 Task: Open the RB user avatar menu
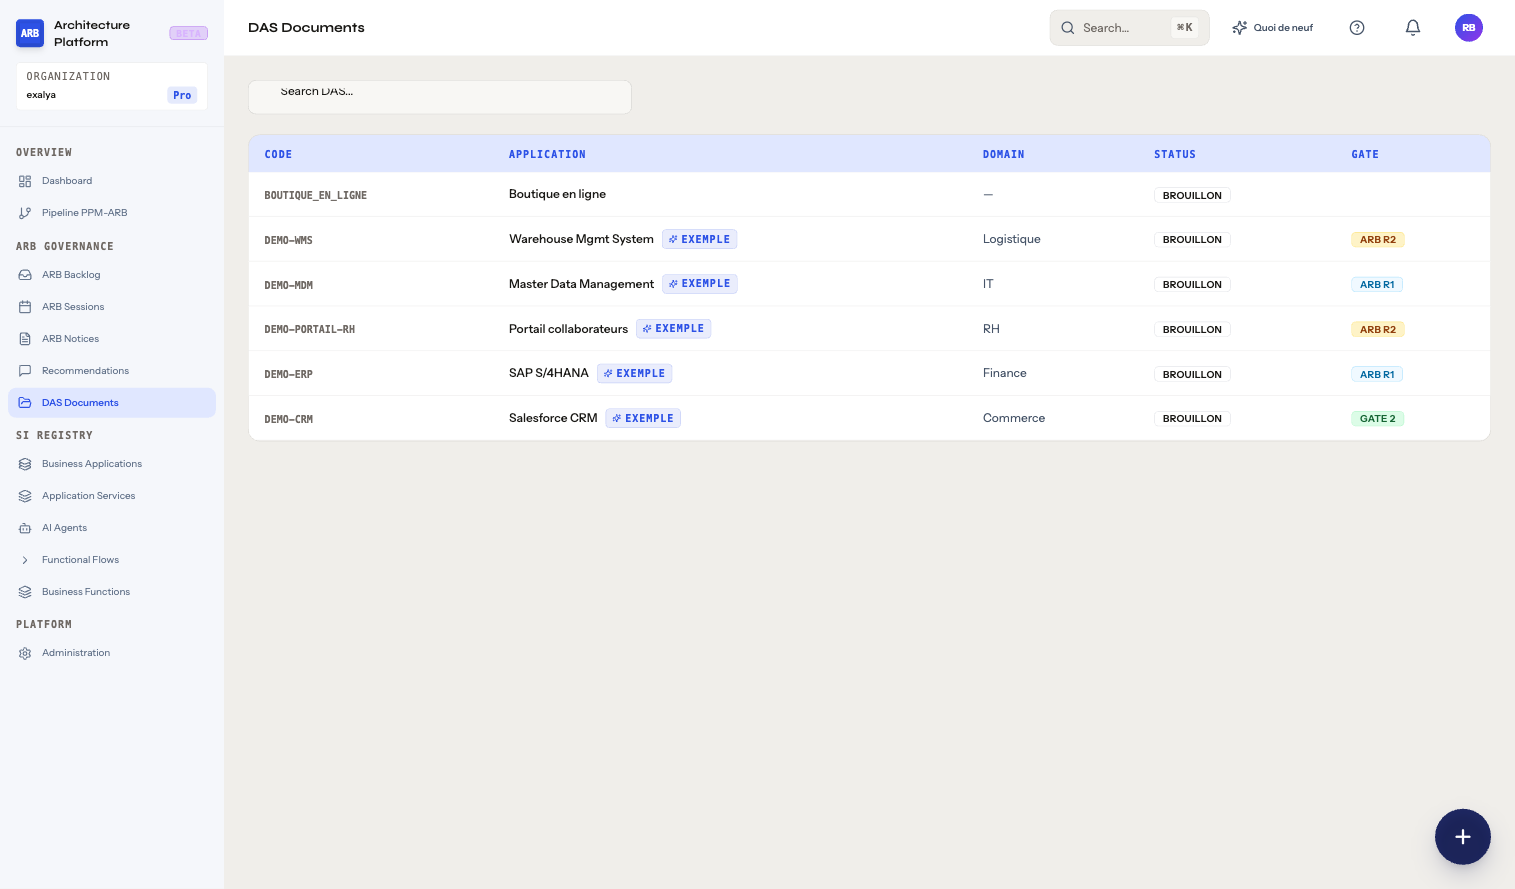click(1469, 28)
